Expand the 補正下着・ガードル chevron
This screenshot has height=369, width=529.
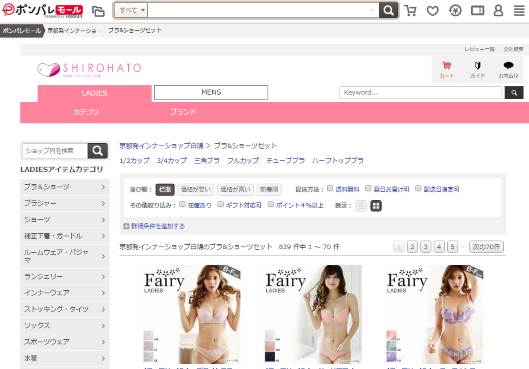point(103,236)
